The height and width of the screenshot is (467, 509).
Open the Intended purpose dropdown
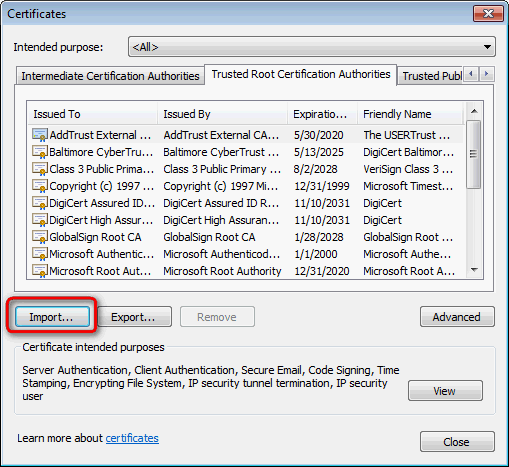tap(312, 47)
